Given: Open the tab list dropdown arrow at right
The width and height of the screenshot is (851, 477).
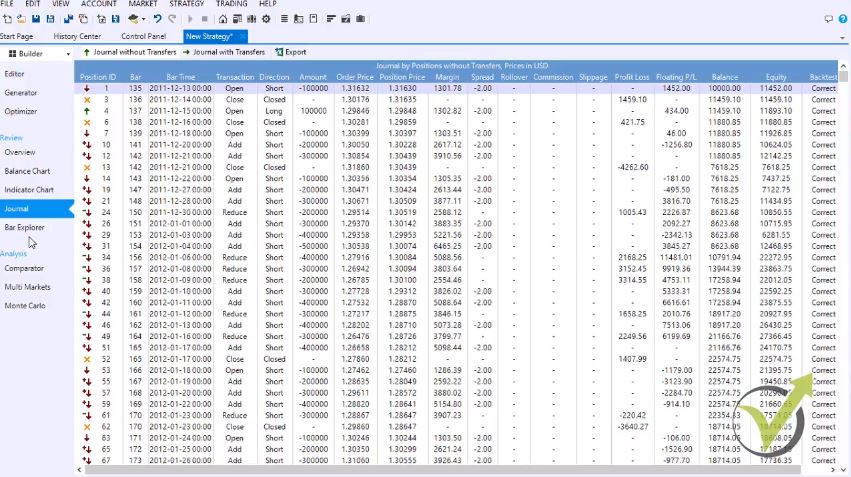Looking at the screenshot, I should [844, 36].
